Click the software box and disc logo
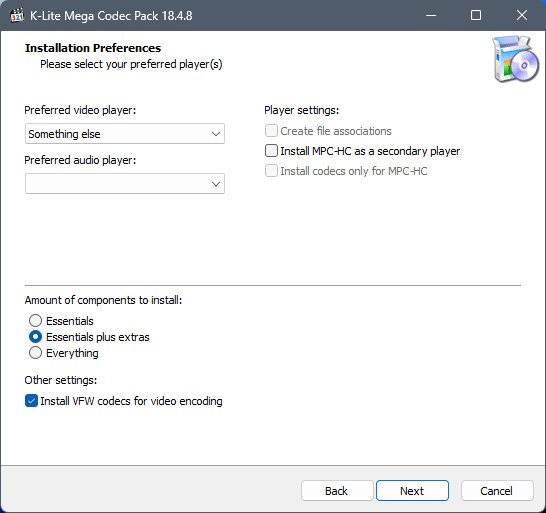The width and height of the screenshot is (546, 513). coord(515,59)
